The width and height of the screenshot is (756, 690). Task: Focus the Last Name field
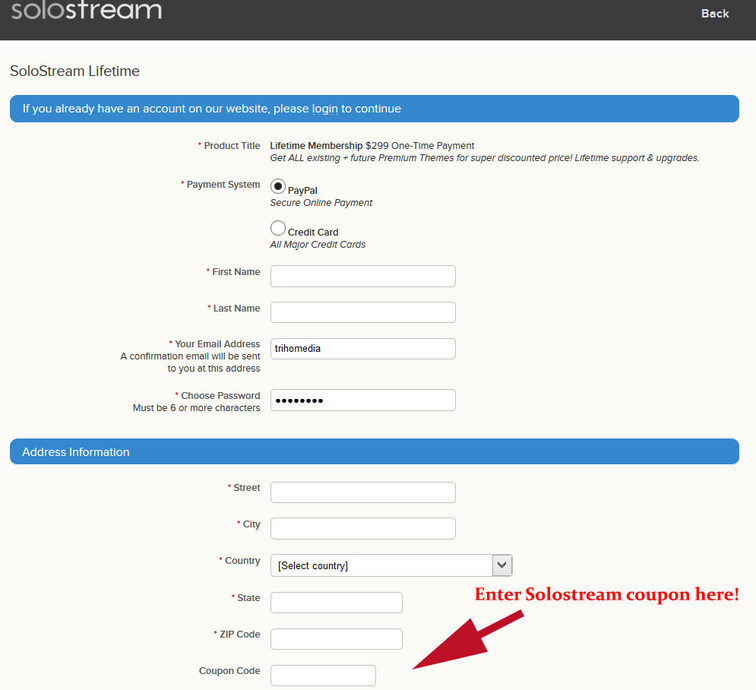tap(363, 312)
